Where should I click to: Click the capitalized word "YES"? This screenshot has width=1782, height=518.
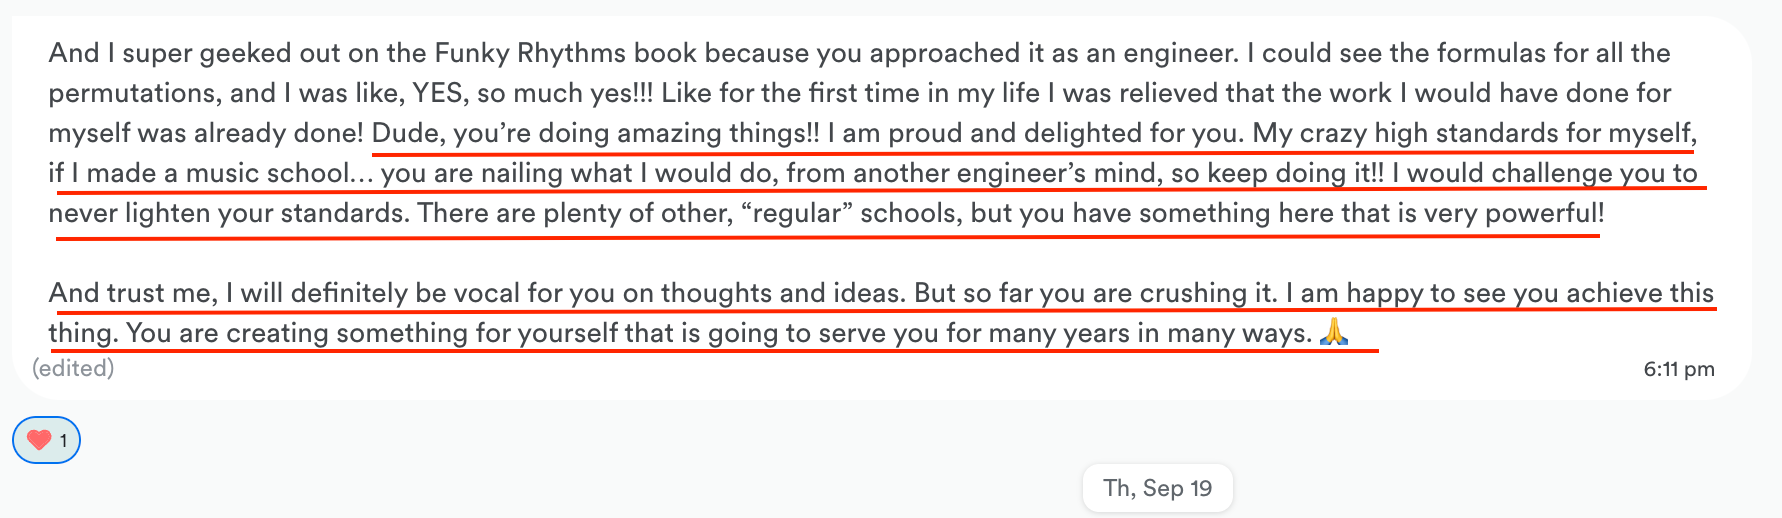click(437, 93)
